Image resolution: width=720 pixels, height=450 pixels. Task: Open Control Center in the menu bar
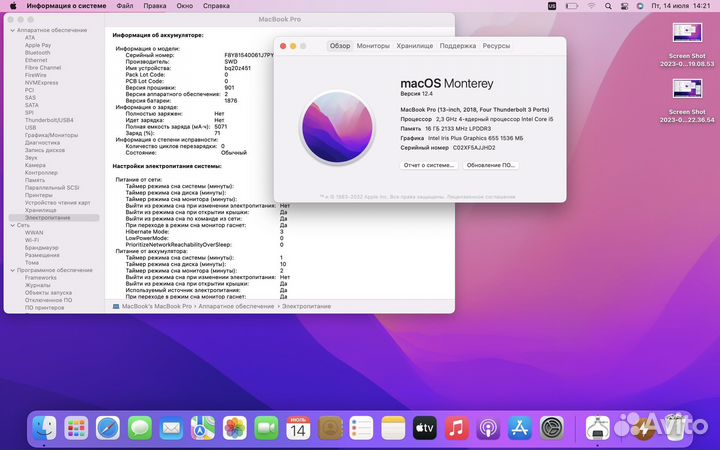coord(624,6)
